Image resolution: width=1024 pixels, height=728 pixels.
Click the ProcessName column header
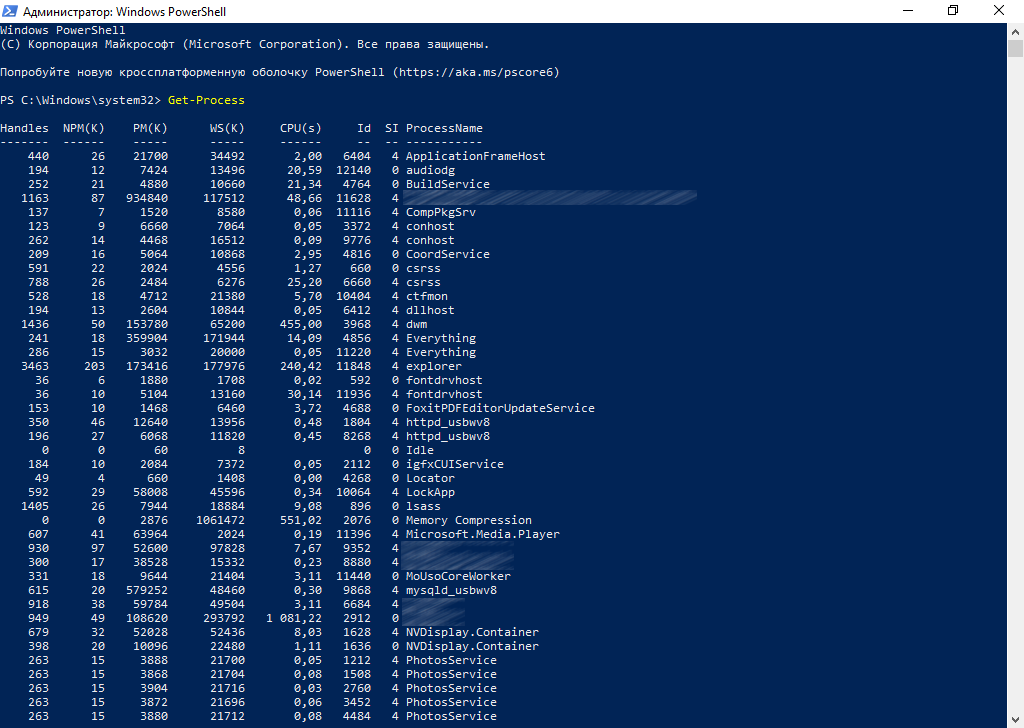pyautogui.click(x=444, y=128)
